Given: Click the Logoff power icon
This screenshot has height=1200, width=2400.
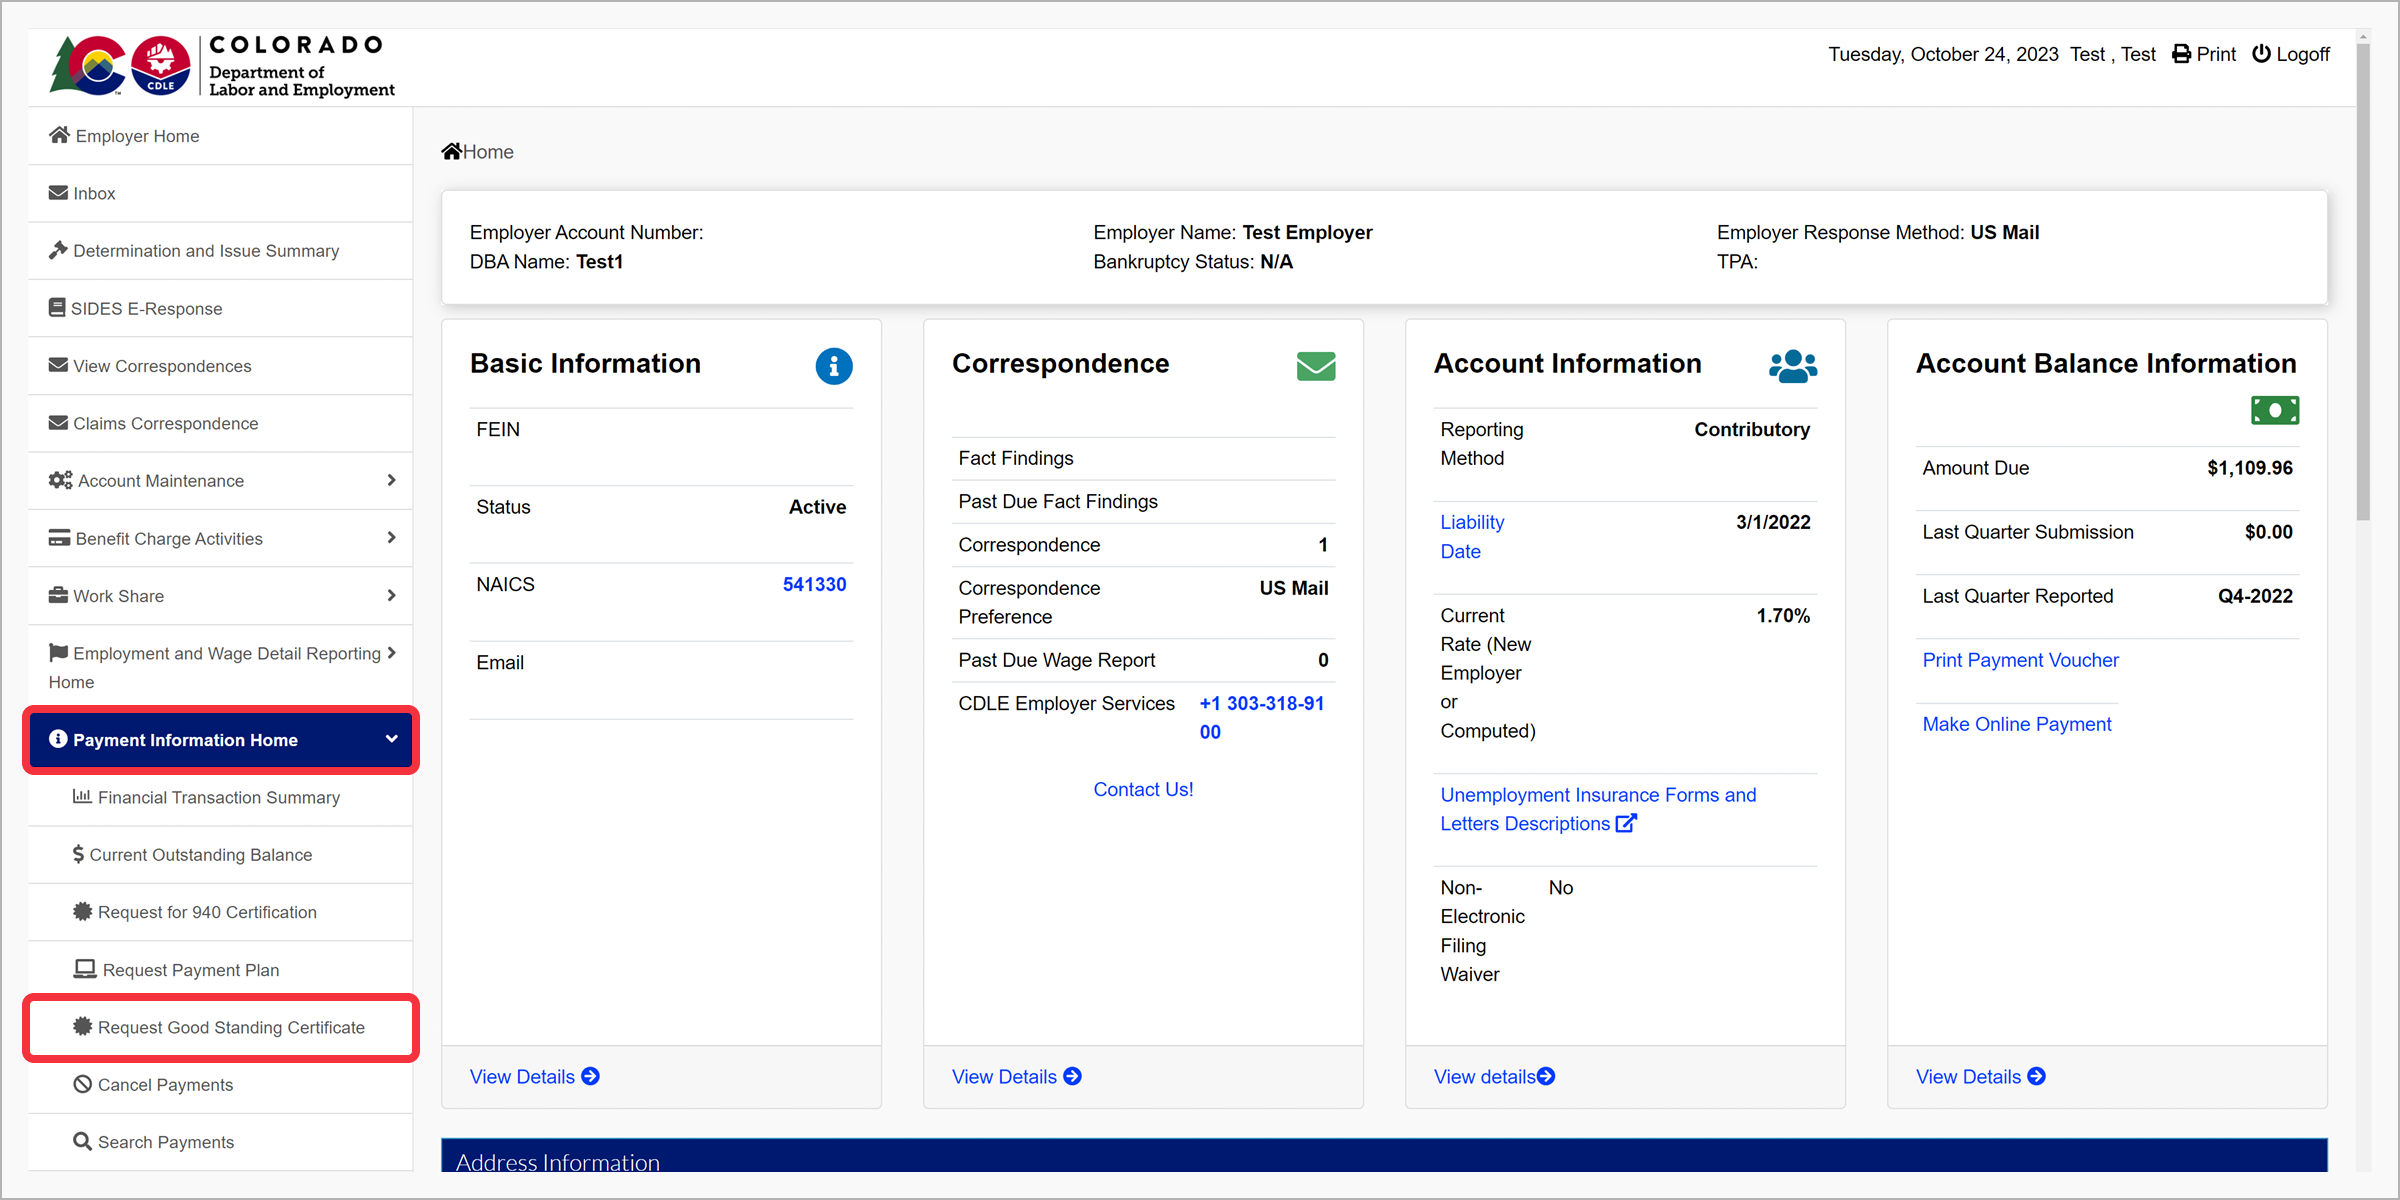Looking at the screenshot, I should (2261, 54).
